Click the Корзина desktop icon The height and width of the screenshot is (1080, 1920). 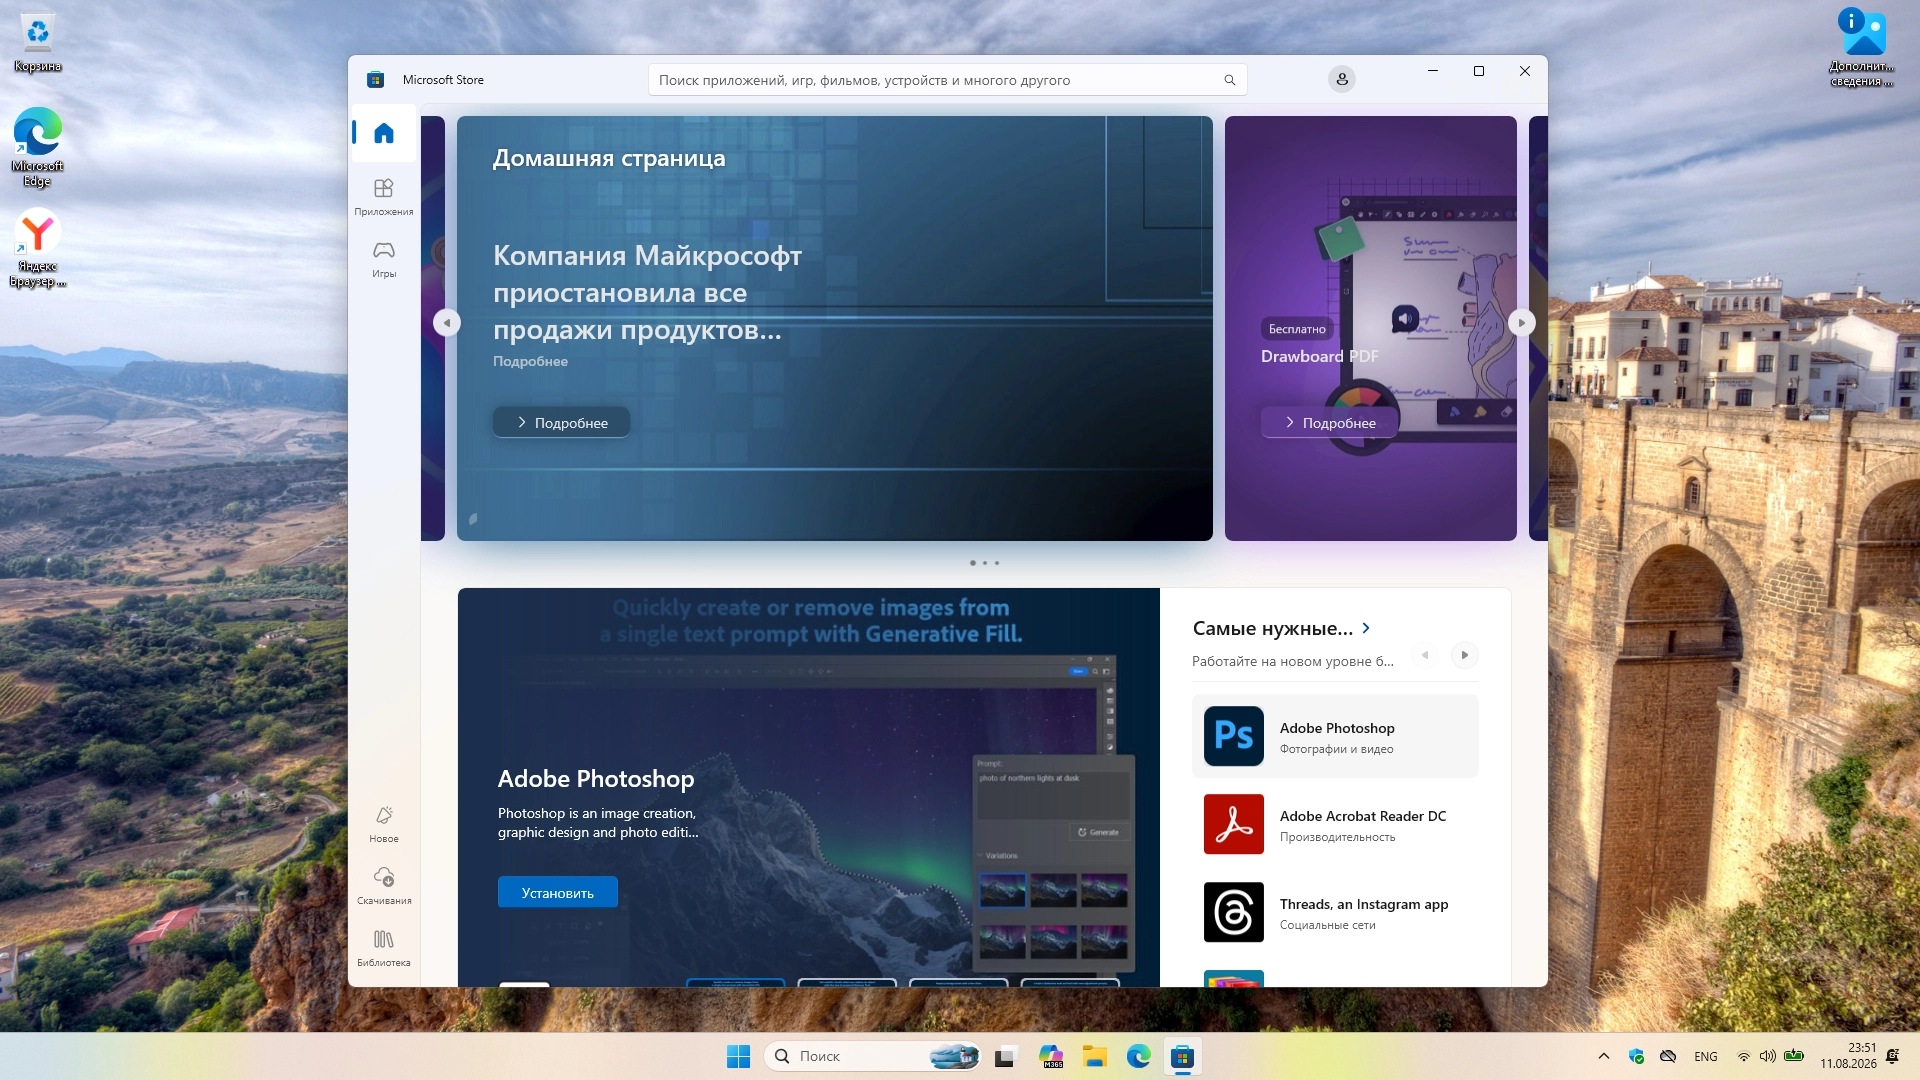[38, 42]
